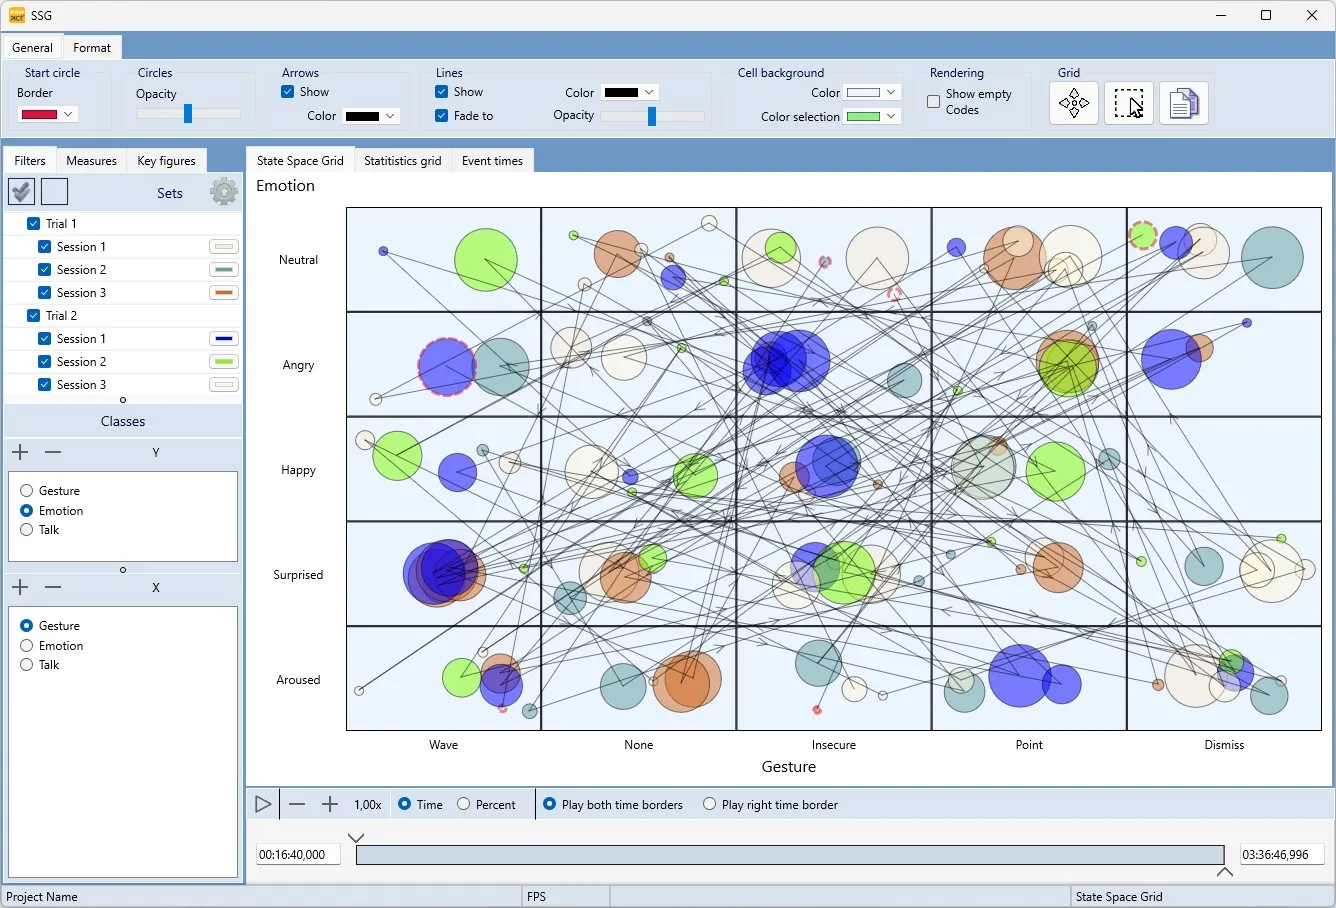The width and height of the screenshot is (1336, 908).
Task: Select Play right time border option
Action: pos(709,803)
